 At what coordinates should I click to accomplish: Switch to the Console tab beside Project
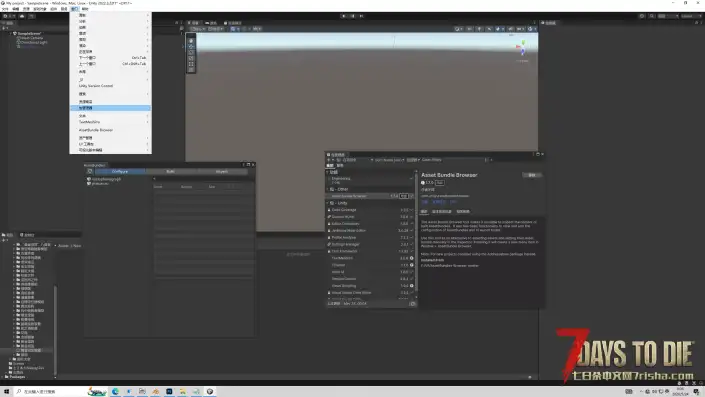tap(27, 235)
